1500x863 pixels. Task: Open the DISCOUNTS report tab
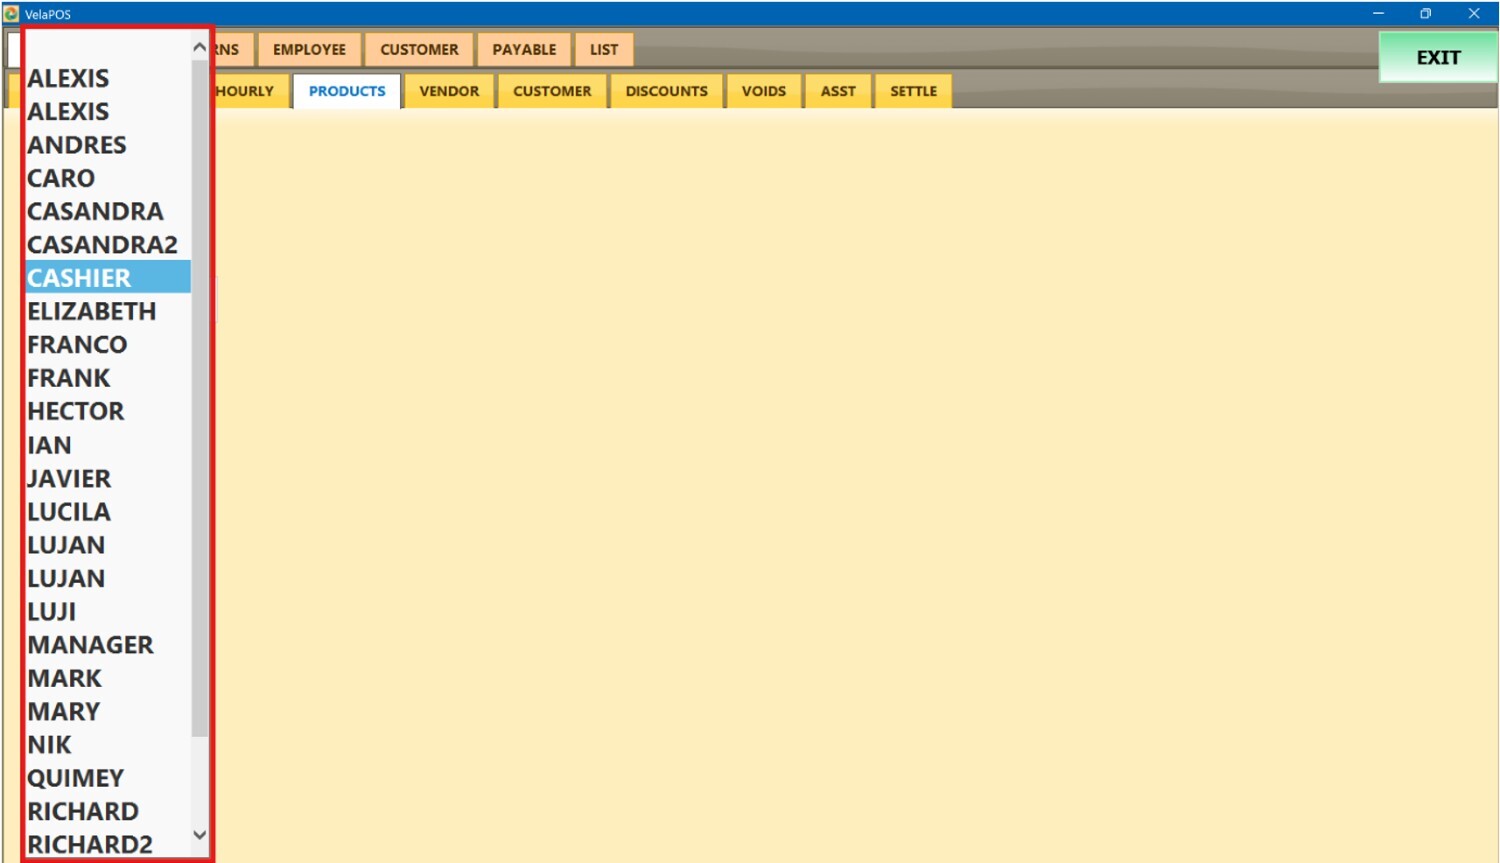[666, 91]
